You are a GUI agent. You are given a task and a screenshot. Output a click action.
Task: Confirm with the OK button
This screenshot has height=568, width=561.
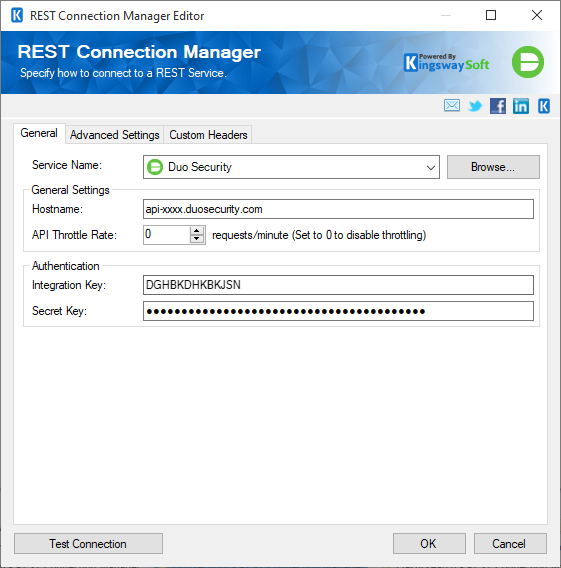[429, 543]
